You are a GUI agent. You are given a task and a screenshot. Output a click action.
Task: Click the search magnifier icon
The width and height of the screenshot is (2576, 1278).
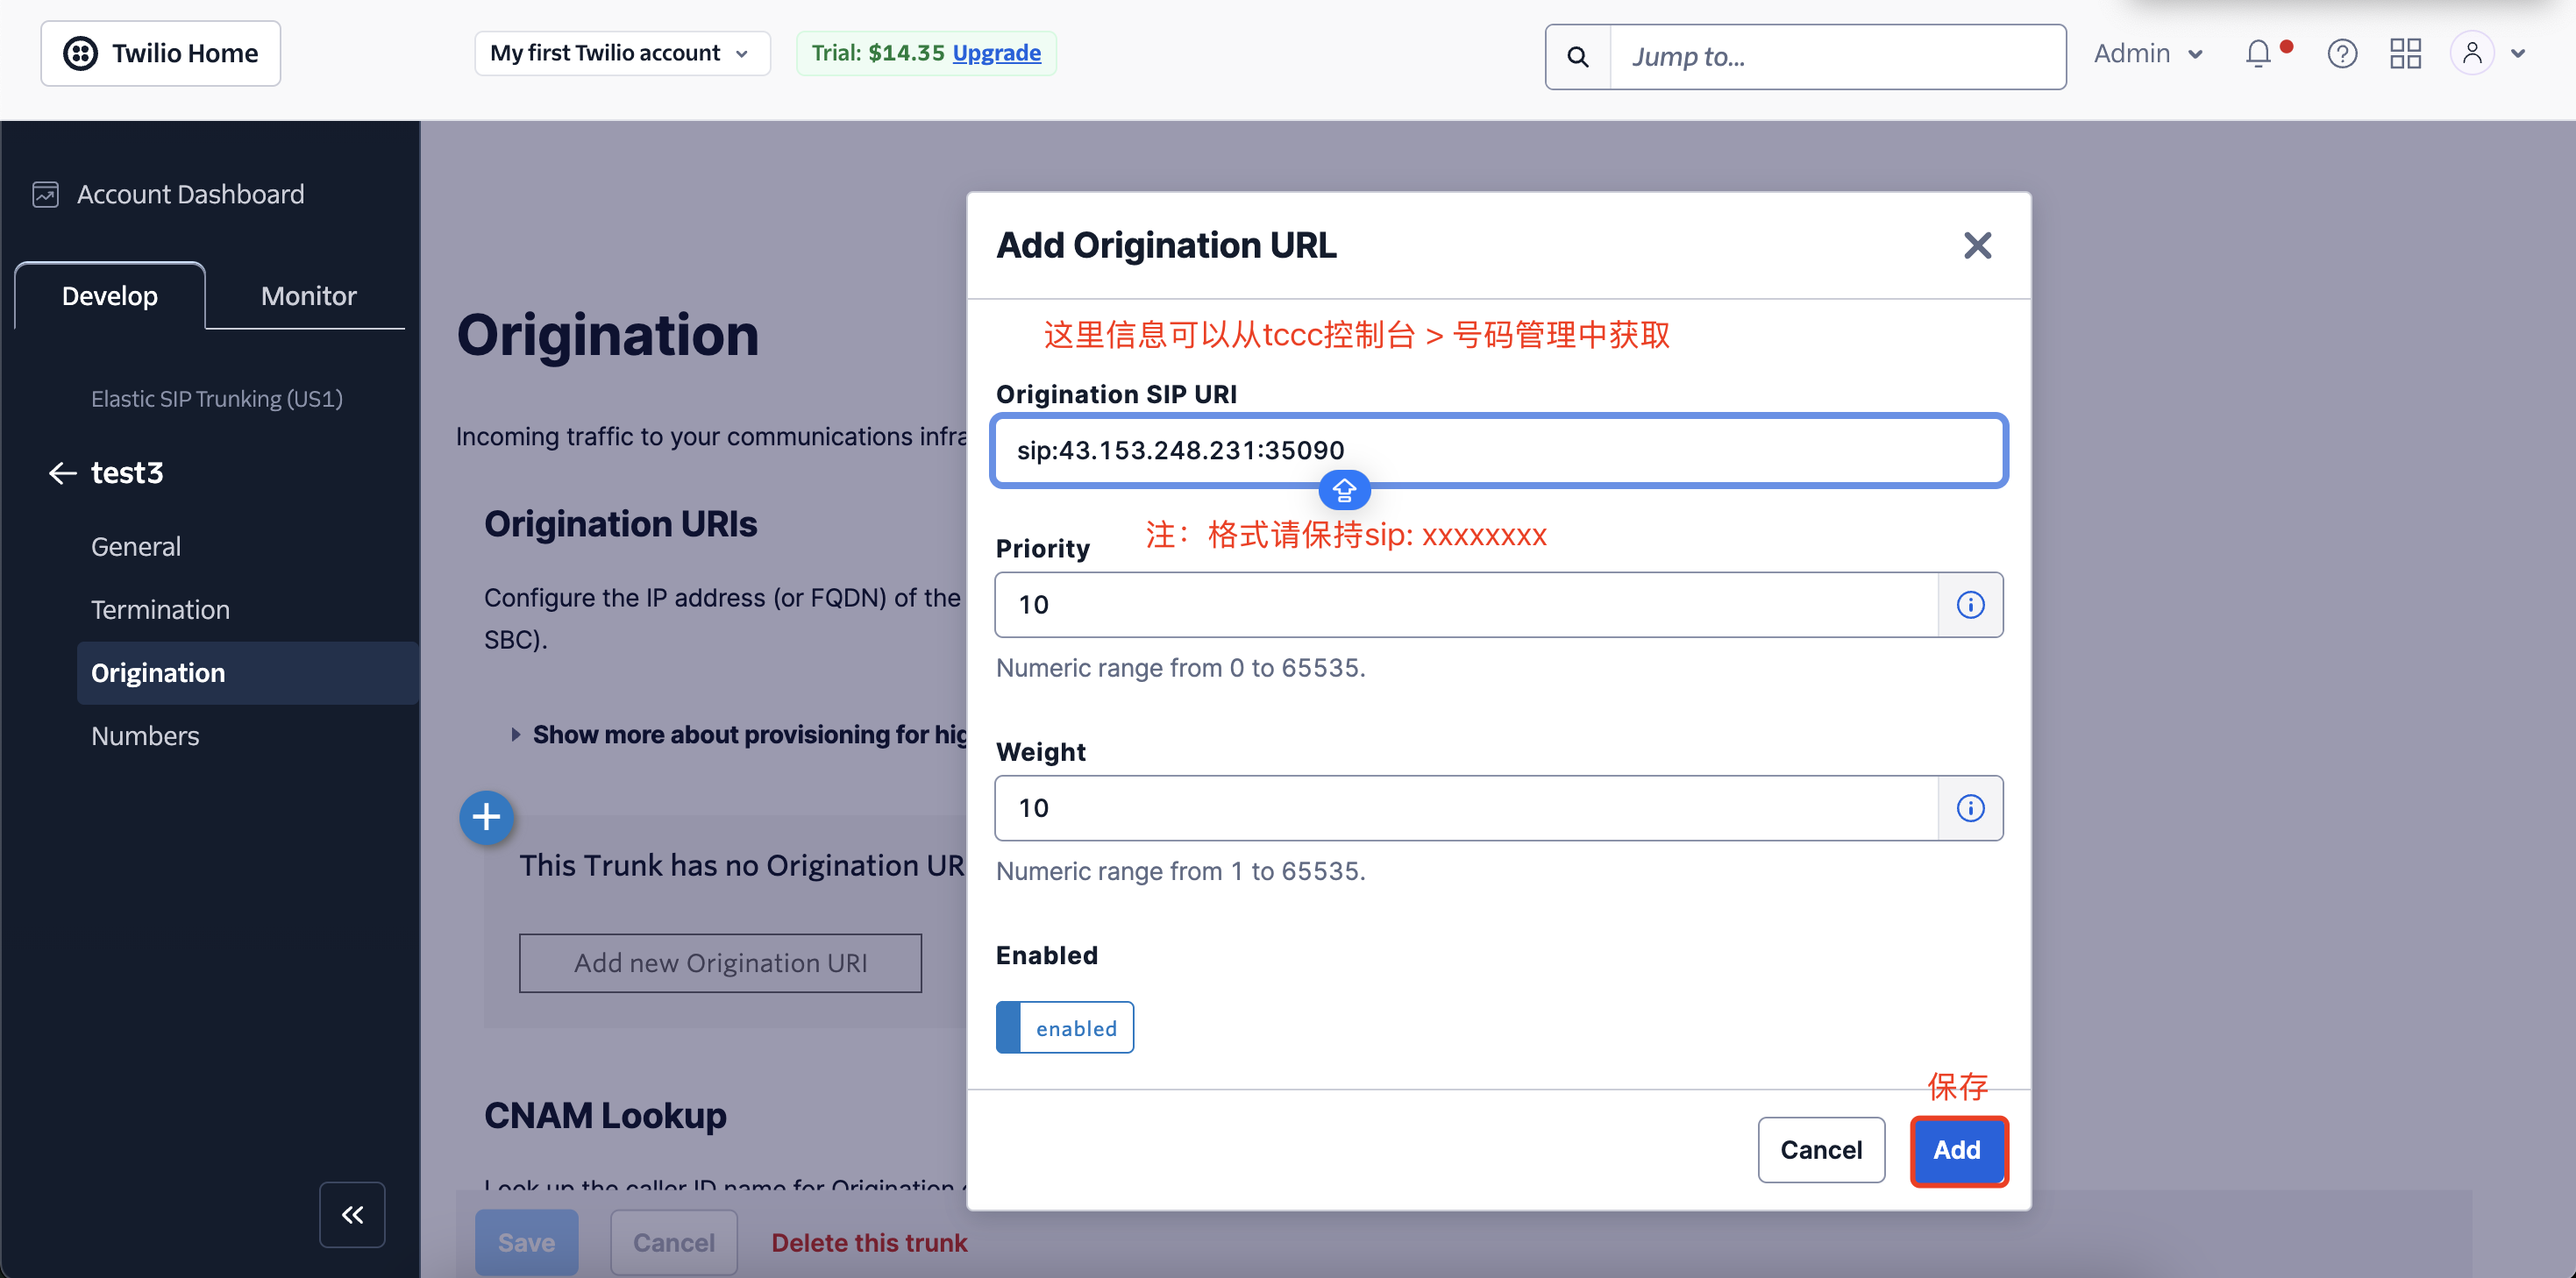1577,57
